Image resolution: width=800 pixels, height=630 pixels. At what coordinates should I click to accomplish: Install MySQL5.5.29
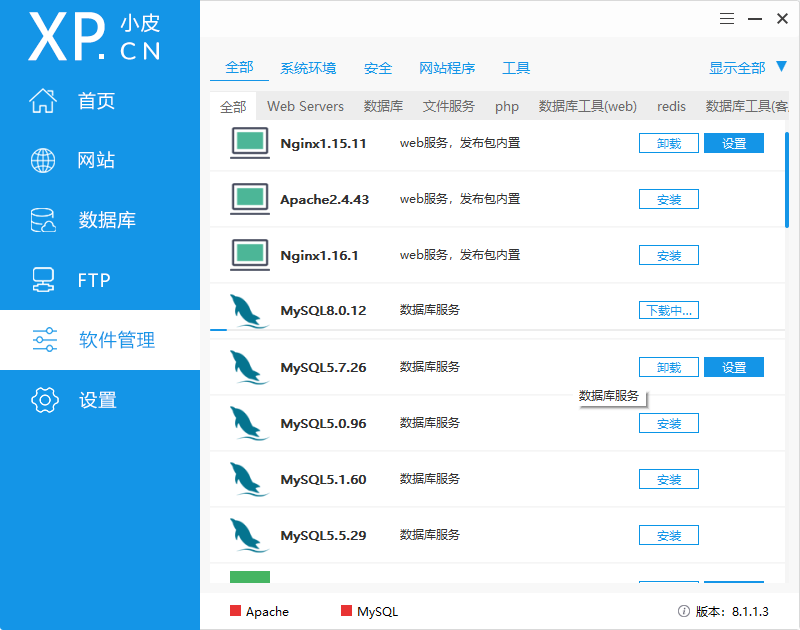click(669, 536)
